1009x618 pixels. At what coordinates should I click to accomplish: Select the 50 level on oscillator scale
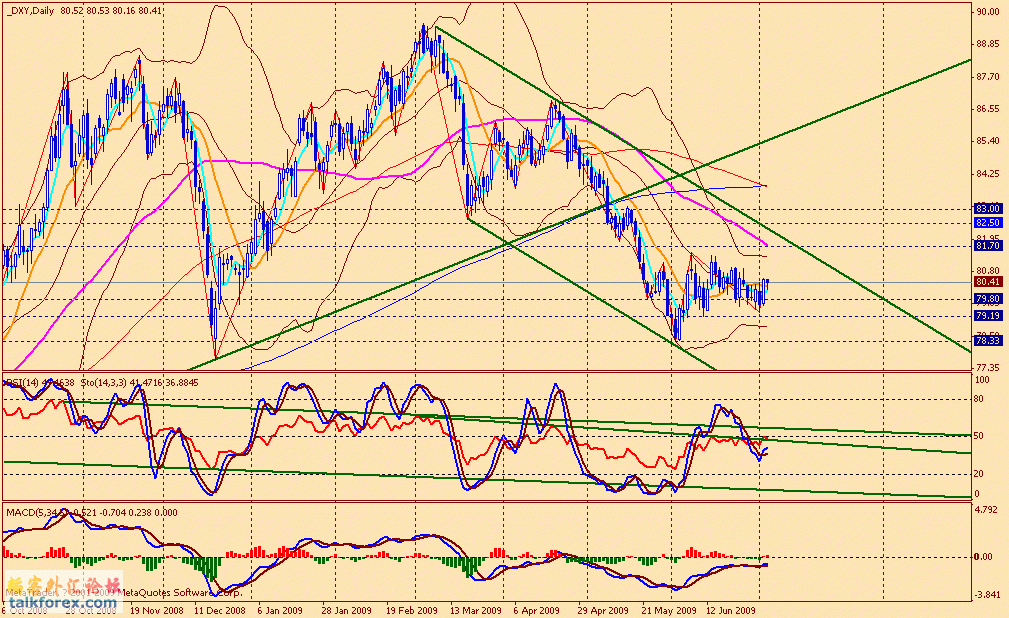pos(979,436)
